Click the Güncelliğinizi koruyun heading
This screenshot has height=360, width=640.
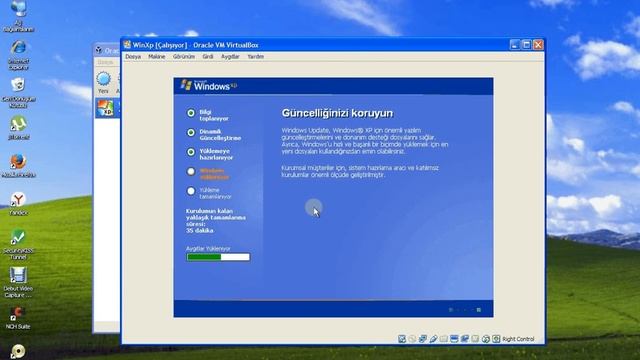point(337,113)
